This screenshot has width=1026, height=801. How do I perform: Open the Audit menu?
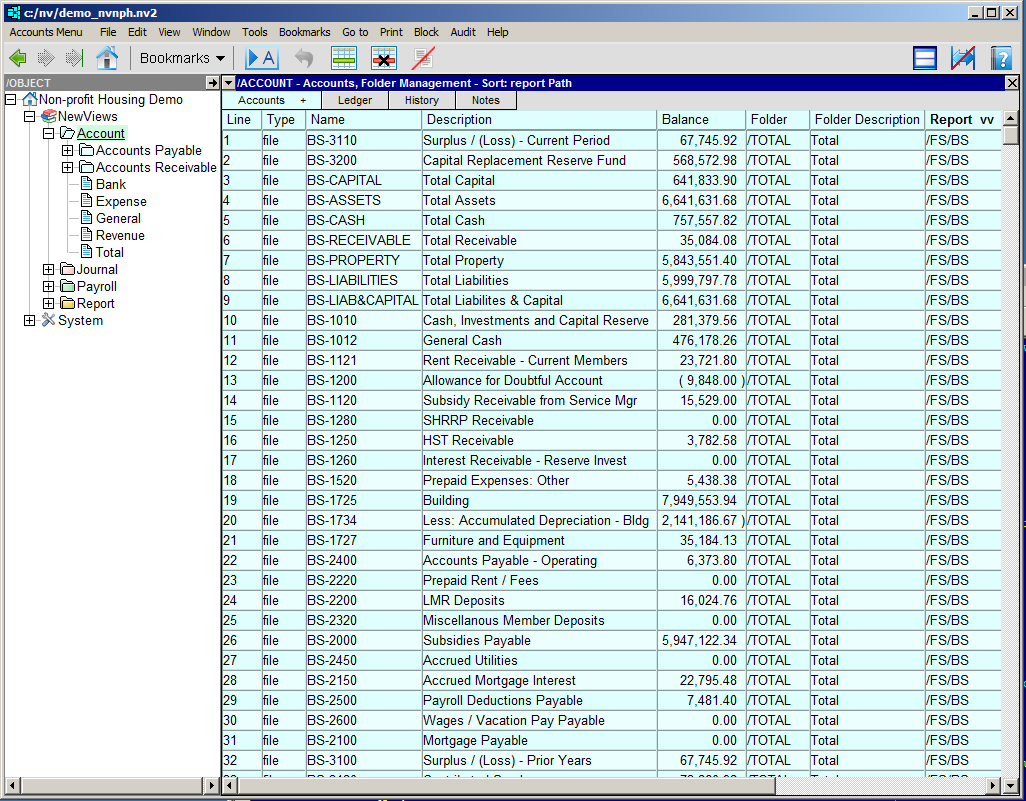[x=463, y=32]
